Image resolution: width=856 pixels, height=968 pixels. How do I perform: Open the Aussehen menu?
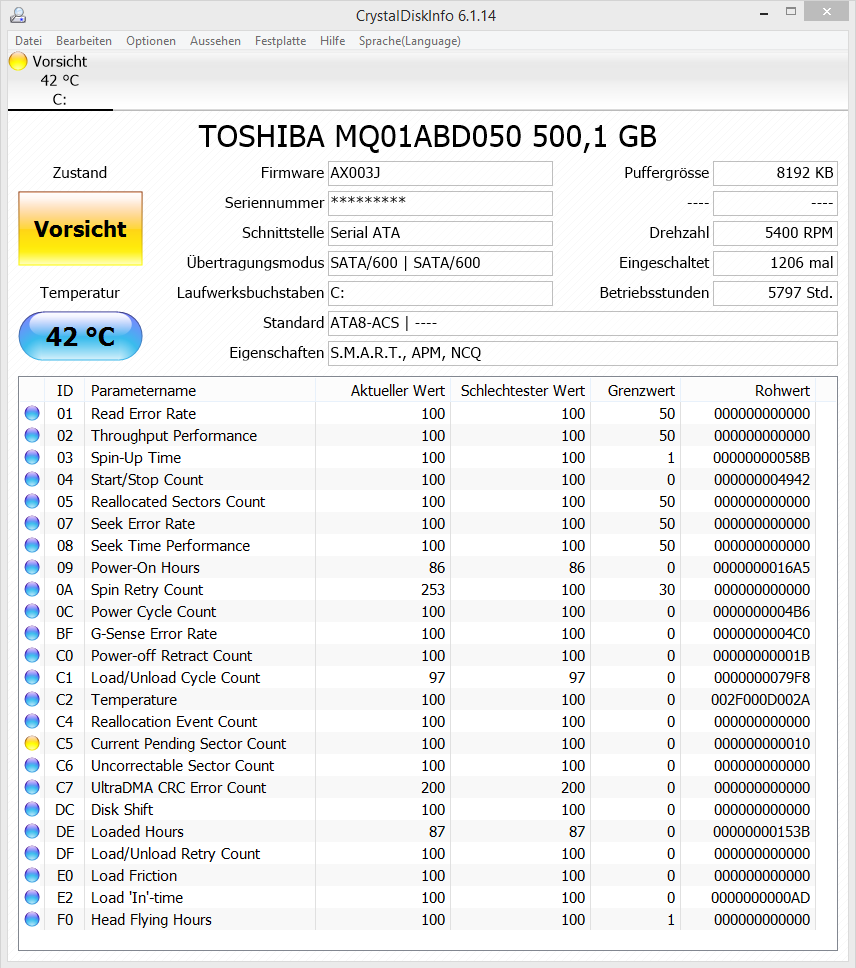(x=215, y=41)
